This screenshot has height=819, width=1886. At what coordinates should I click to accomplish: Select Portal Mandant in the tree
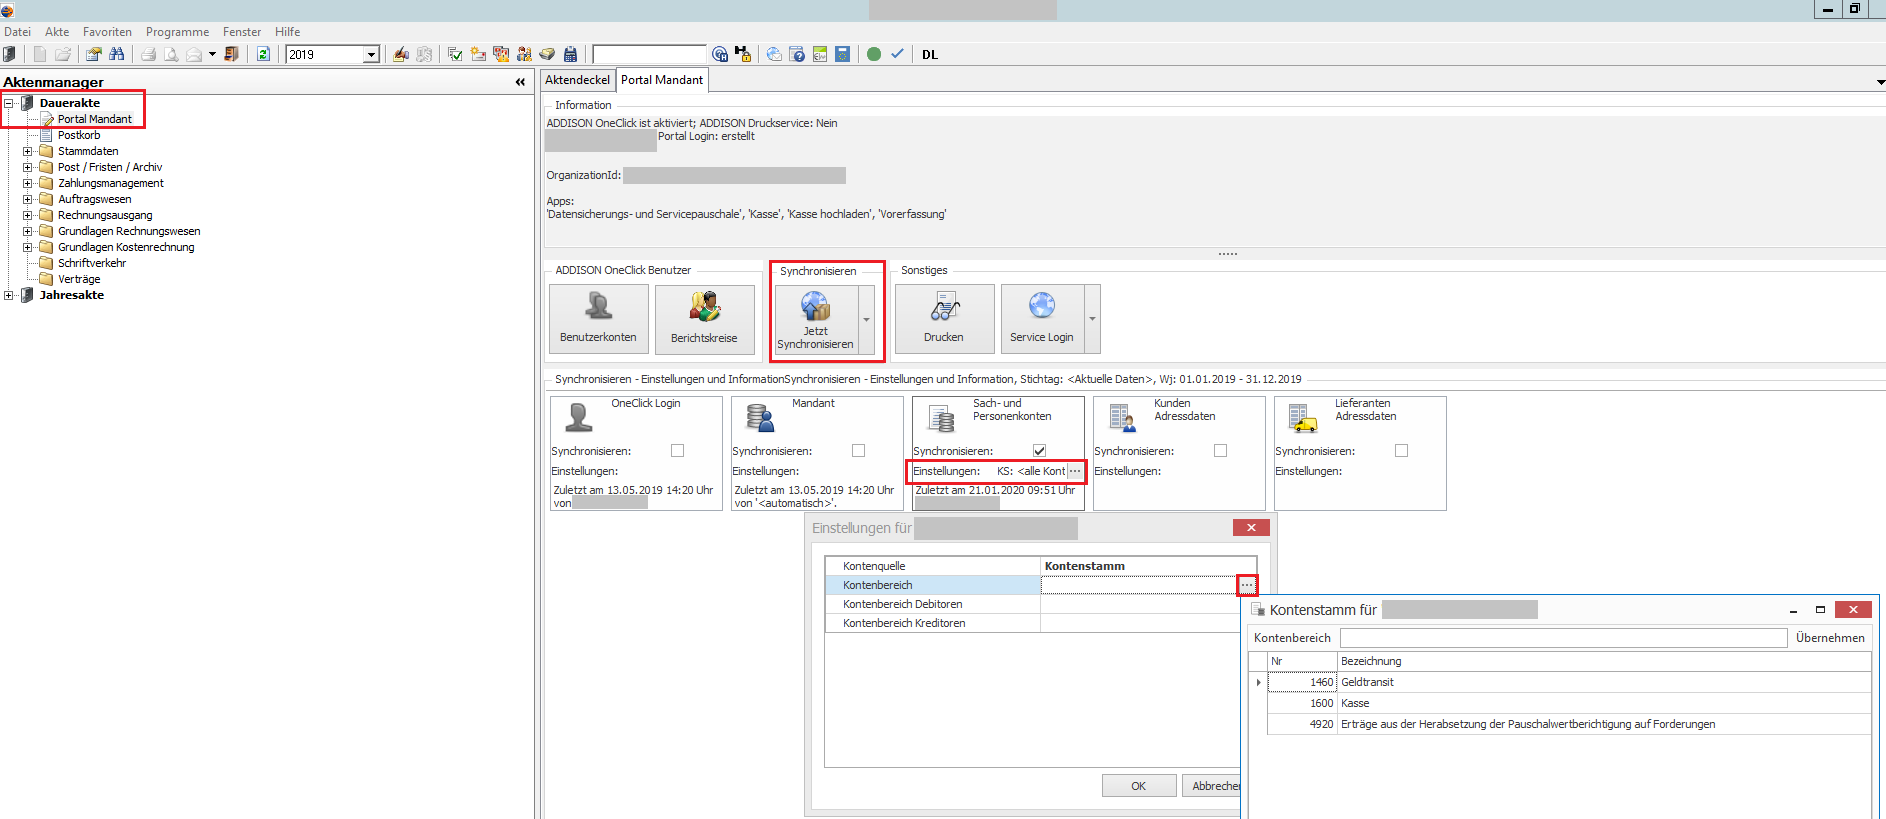[x=94, y=119]
